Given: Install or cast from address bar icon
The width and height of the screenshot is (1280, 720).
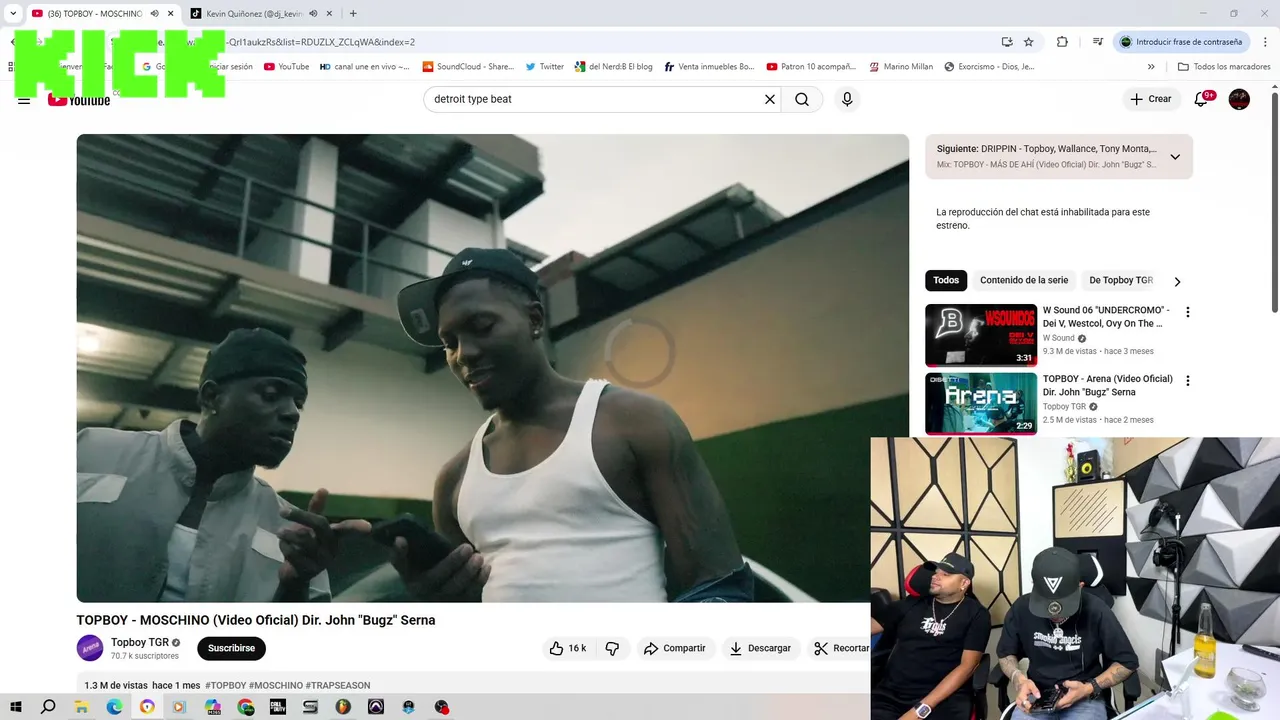Looking at the screenshot, I should coord(1006,42).
